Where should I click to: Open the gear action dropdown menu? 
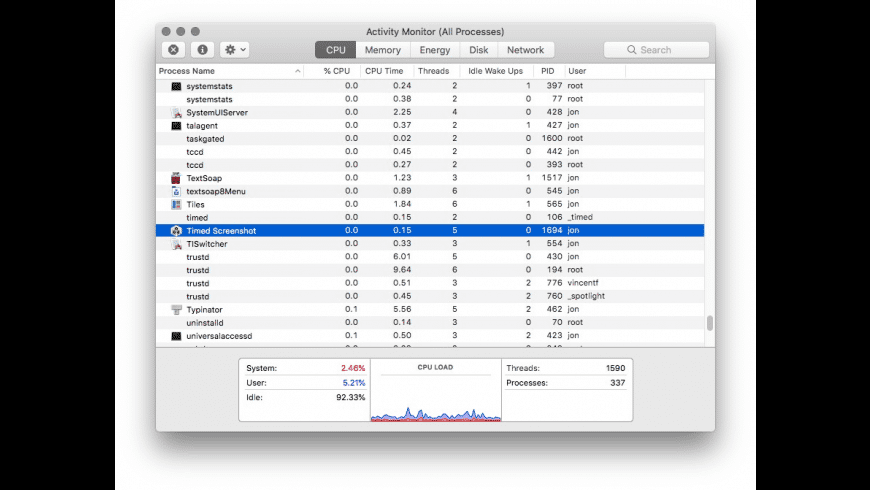tap(234, 50)
